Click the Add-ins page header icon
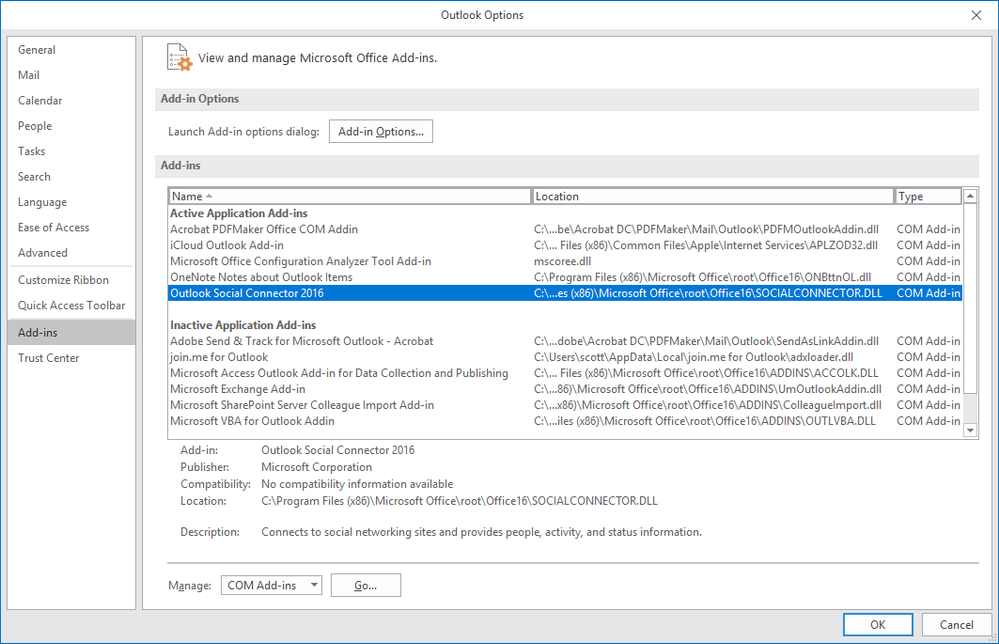Screen dimensions: 999x644 tap(179, 57)
